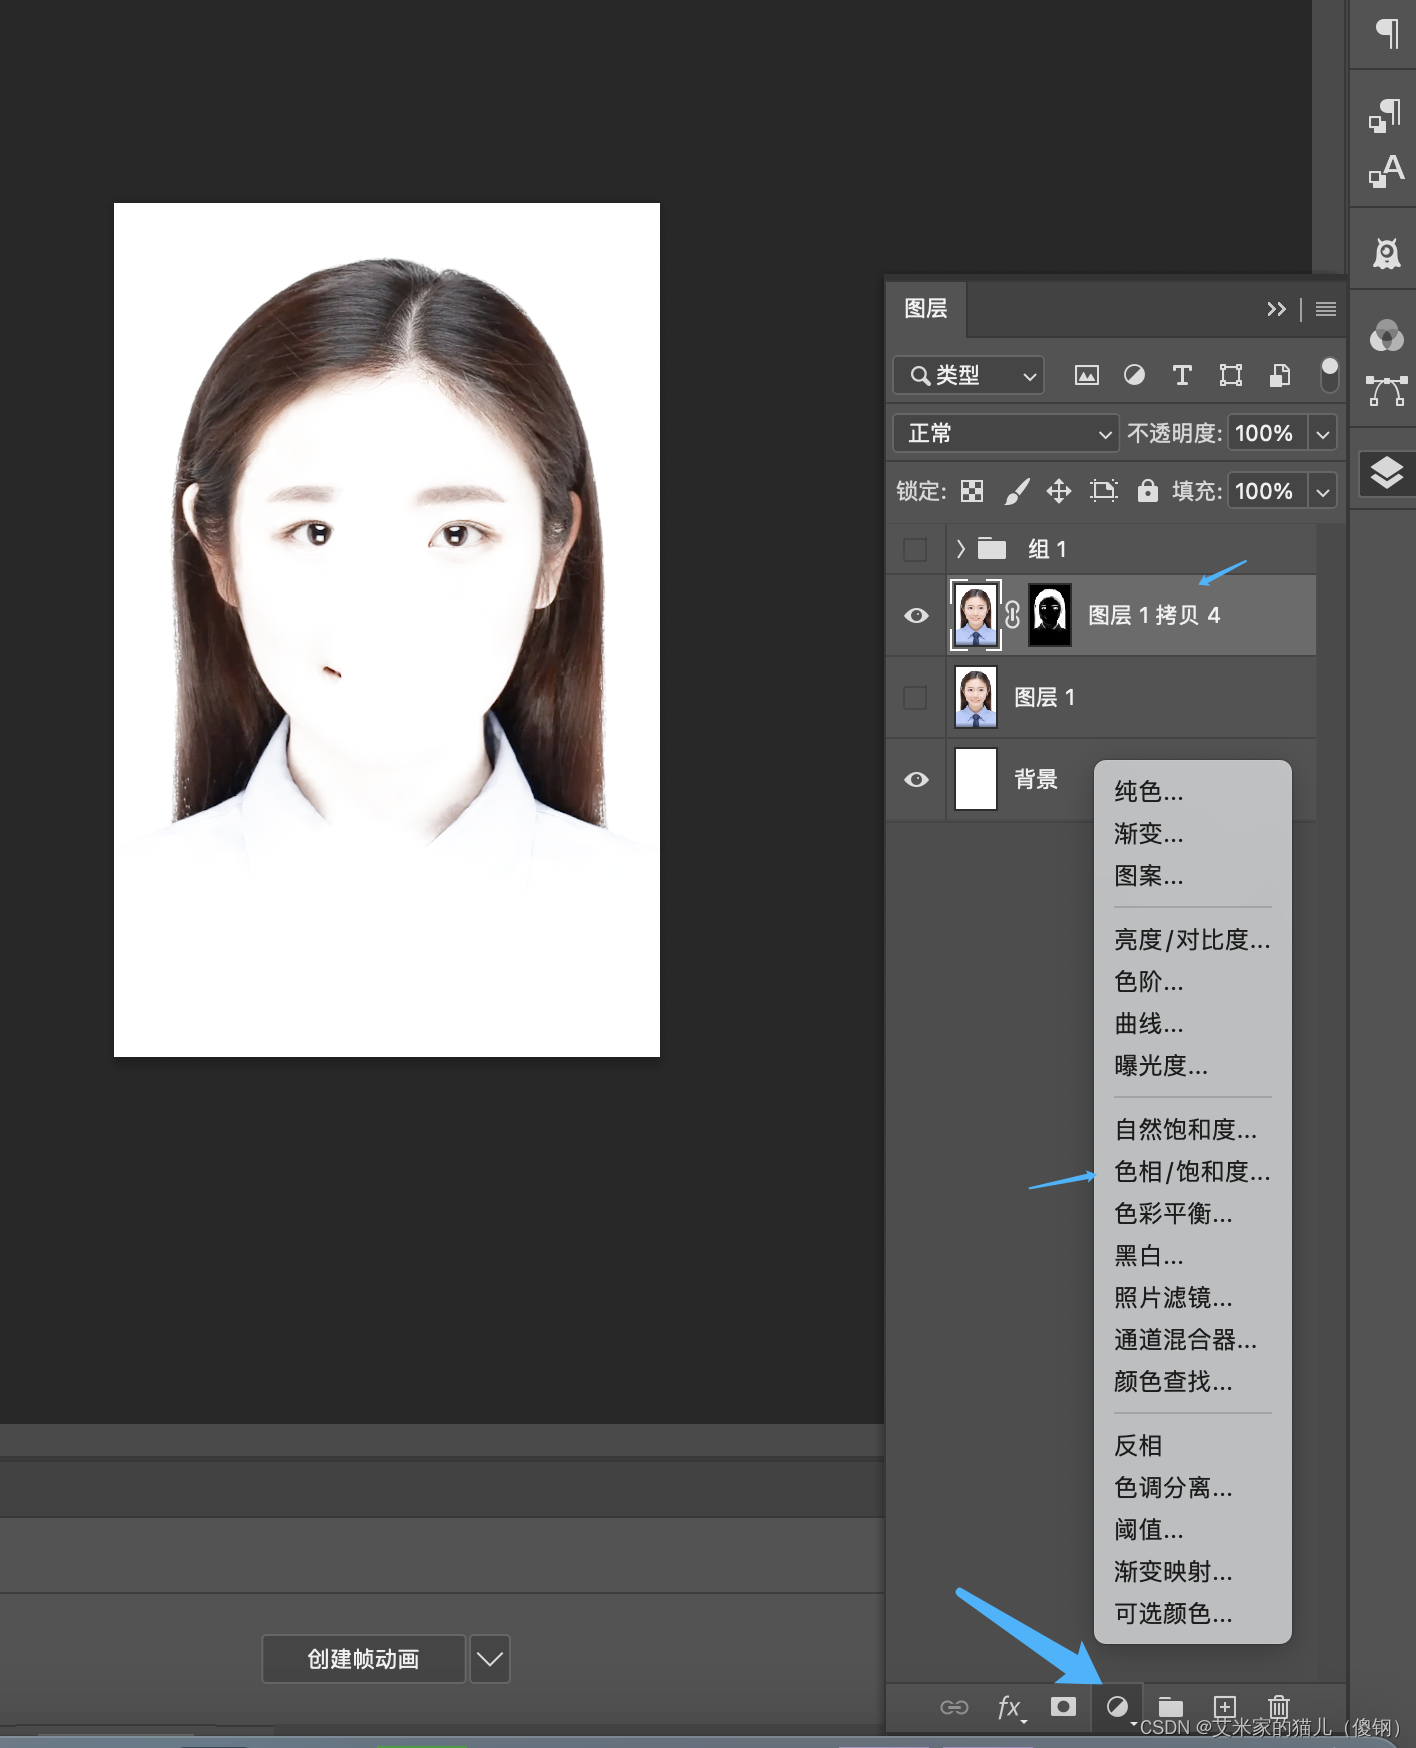Create a new layer plus icon
Screen dimensions: 1416x1748
1225,1706
